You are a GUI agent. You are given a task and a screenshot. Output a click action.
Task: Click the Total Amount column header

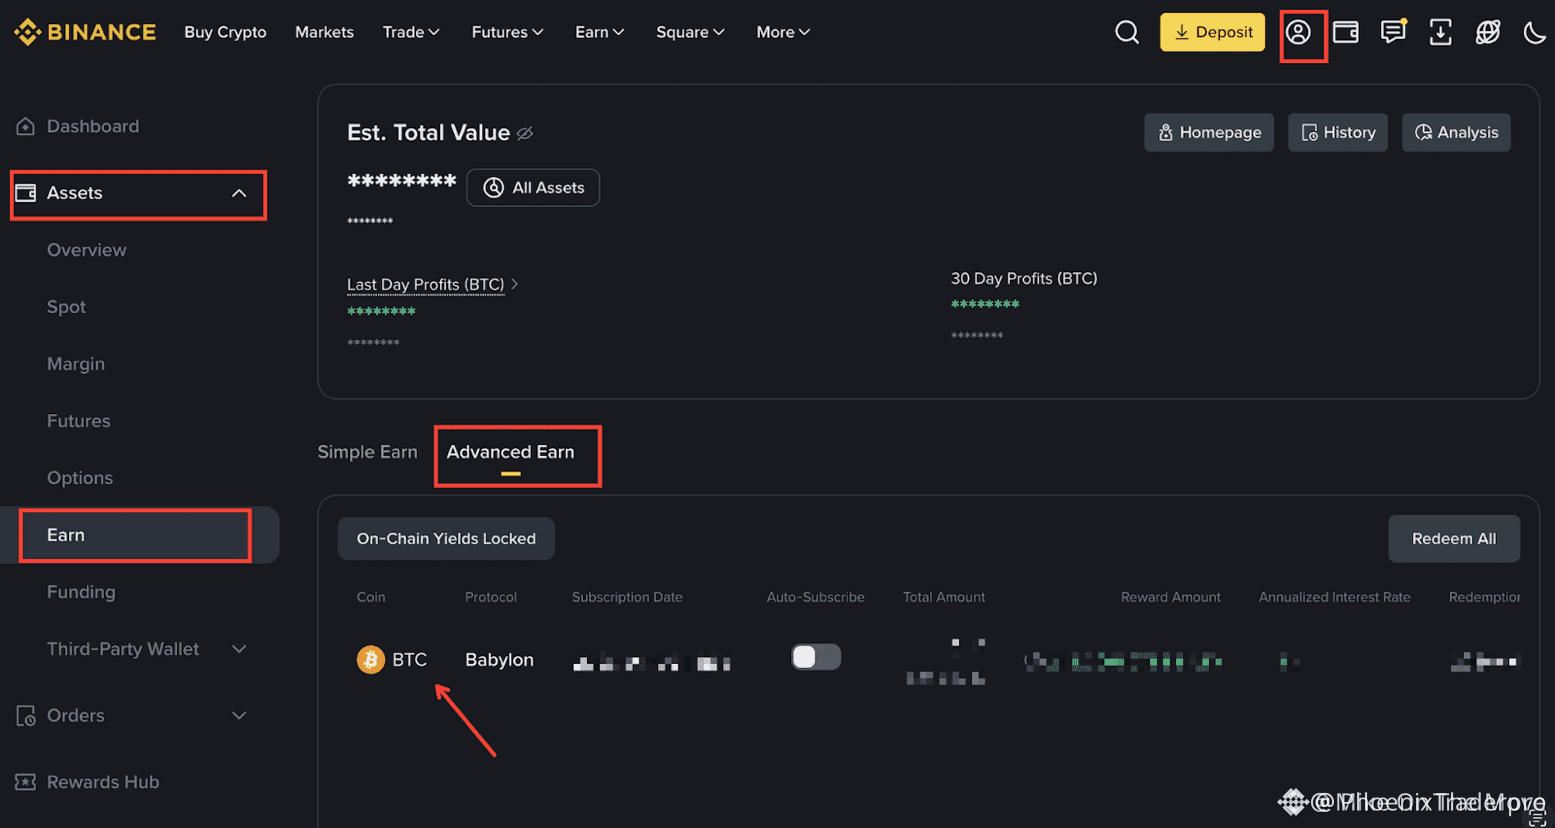click(944, 597)
